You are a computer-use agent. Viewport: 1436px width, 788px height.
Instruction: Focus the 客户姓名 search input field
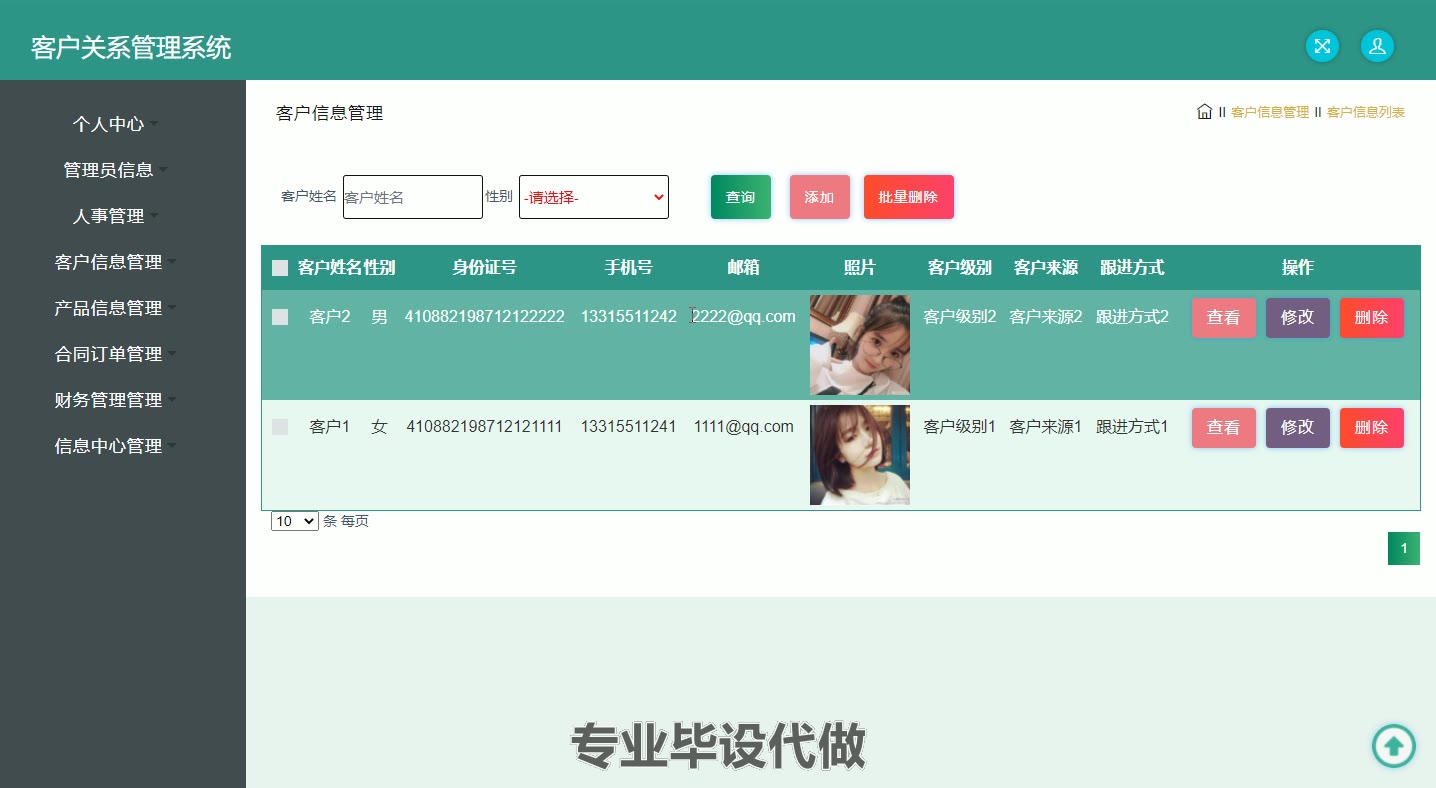tap(413, 197)
